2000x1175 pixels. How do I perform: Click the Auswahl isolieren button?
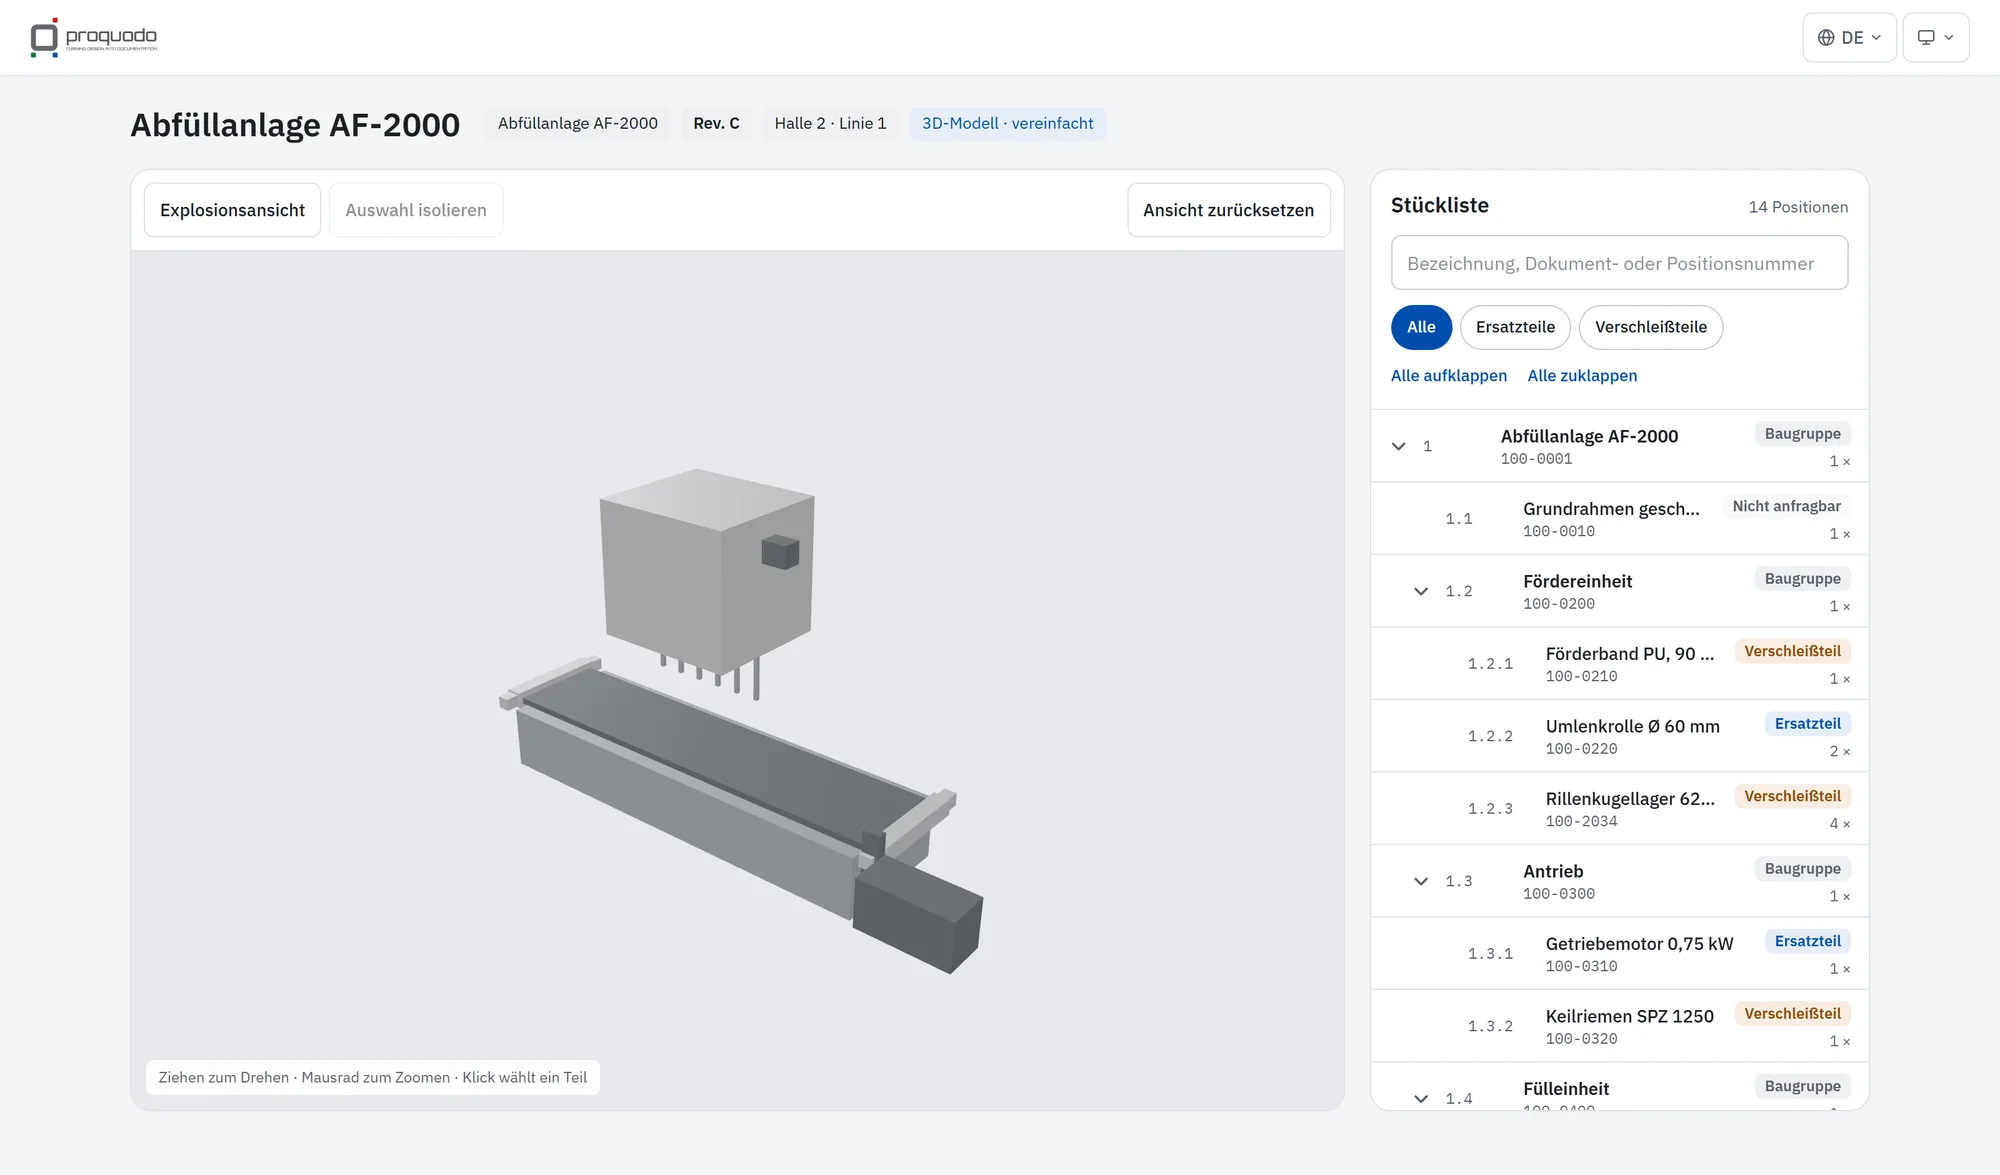tap(416, 210)
